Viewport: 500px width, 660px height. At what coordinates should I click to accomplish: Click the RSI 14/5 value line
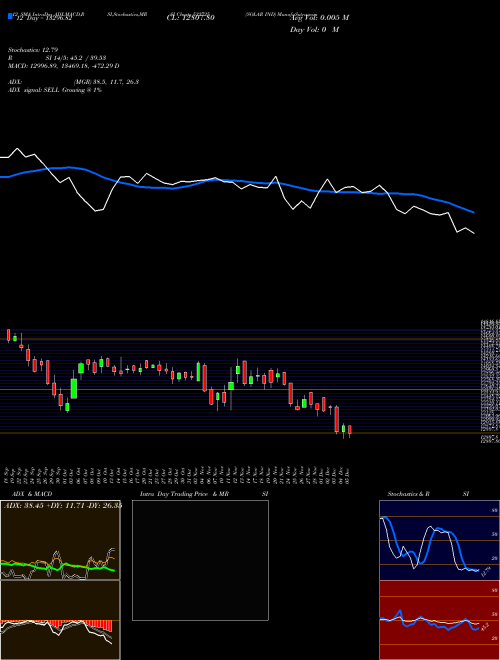(57, 58)
